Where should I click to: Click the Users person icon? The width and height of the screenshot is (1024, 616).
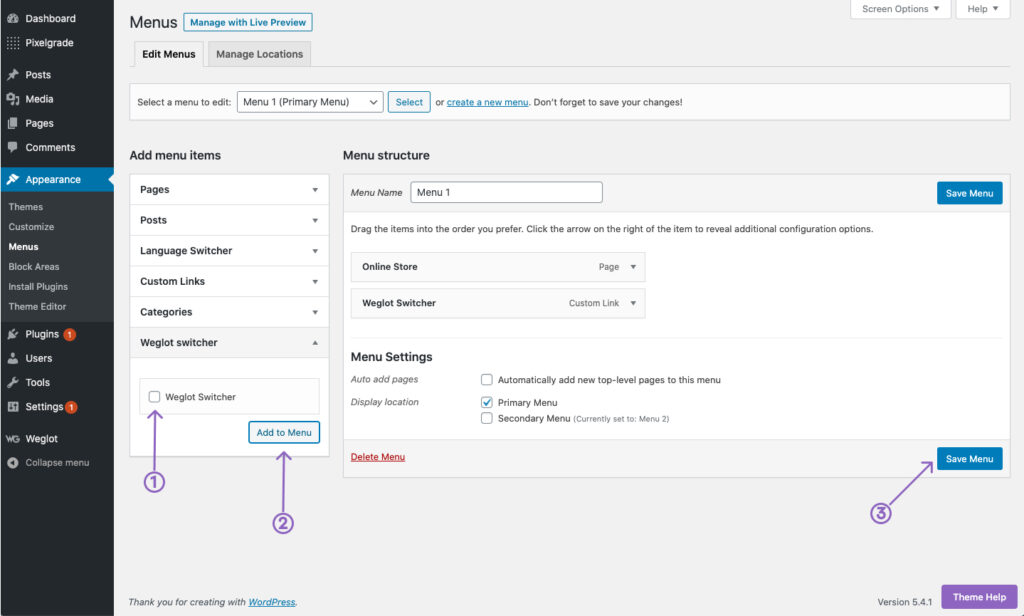pyautogui.click(x=12, y=358)
